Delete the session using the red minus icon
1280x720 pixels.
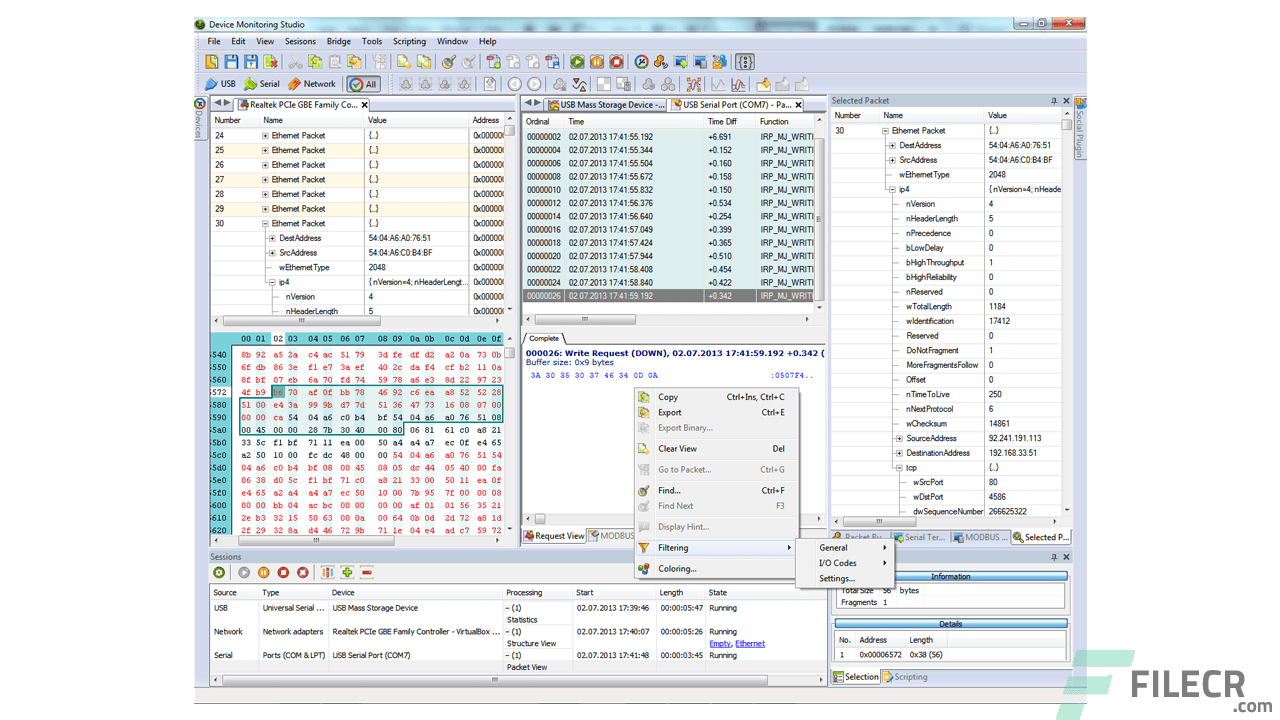tap(366, 572)
